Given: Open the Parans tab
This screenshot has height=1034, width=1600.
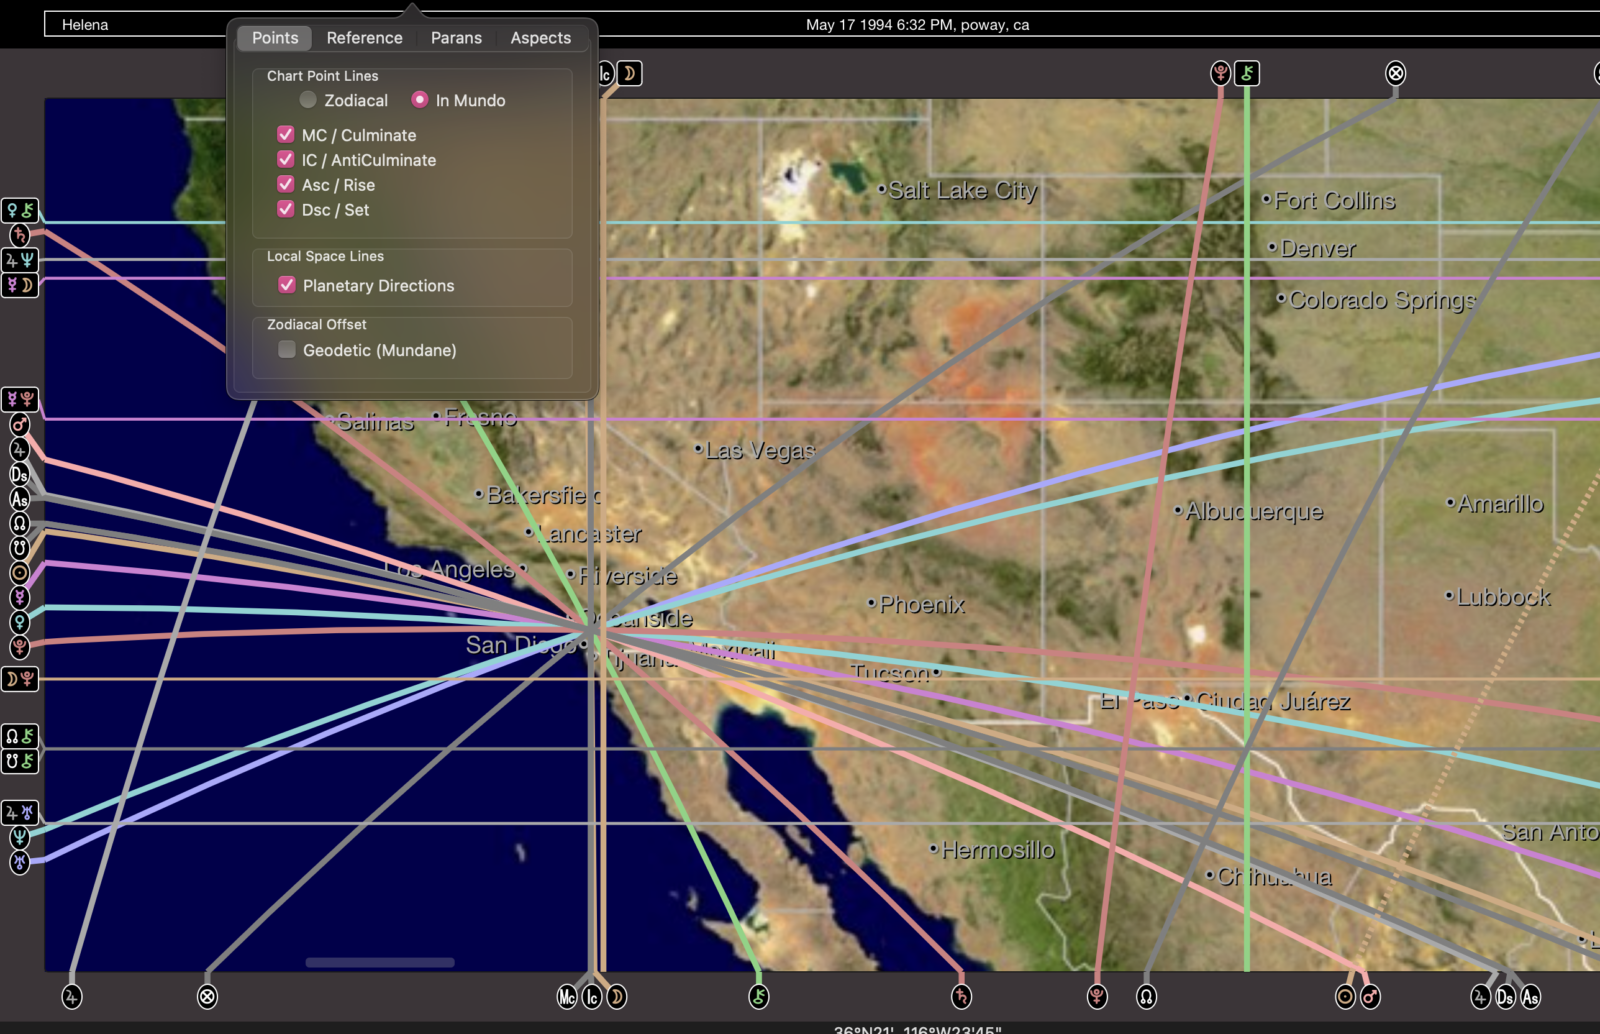Looking at the screenshot, I should [x=456, y=38].
